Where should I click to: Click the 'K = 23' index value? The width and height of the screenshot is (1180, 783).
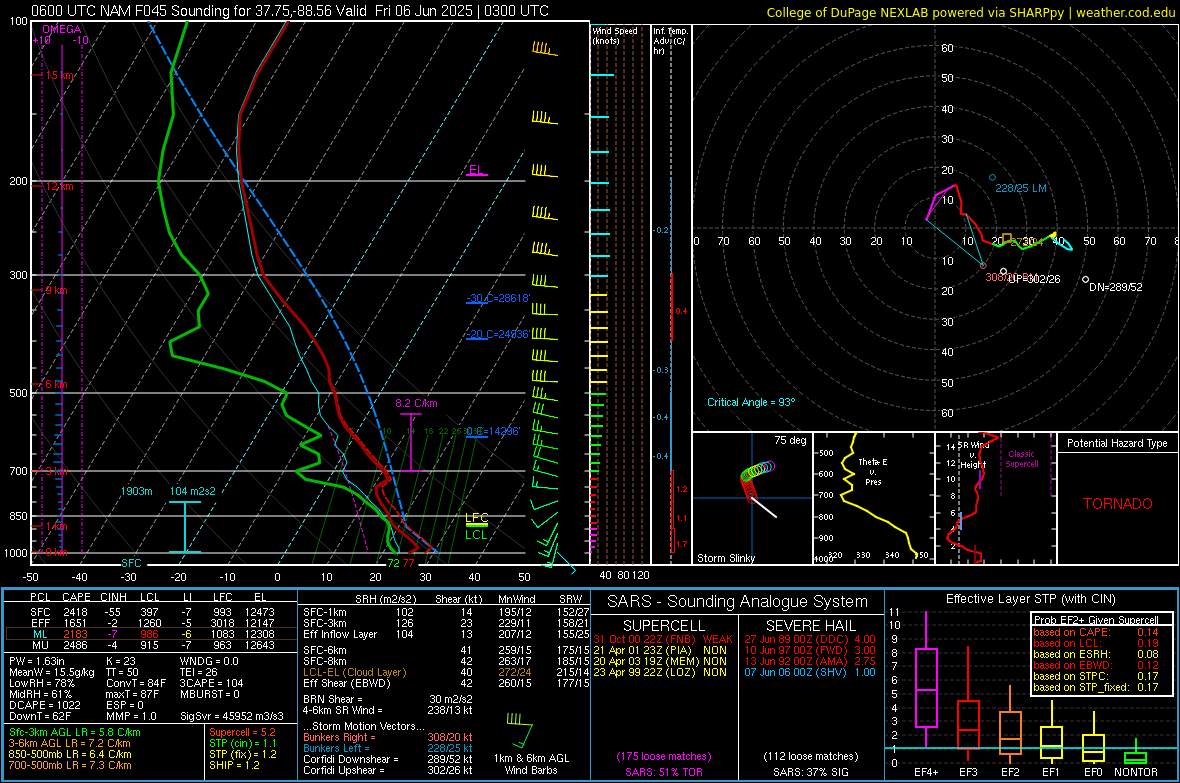pyautogui.click(x=121, y=661)
